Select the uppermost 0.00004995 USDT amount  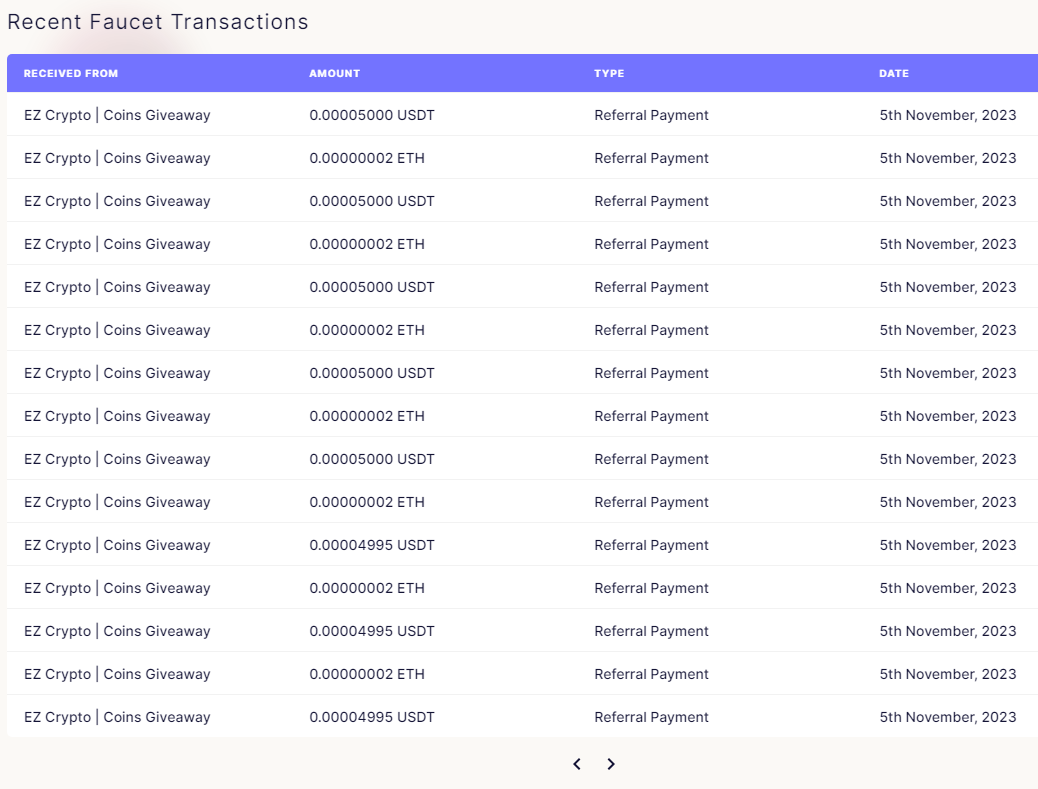372,545
